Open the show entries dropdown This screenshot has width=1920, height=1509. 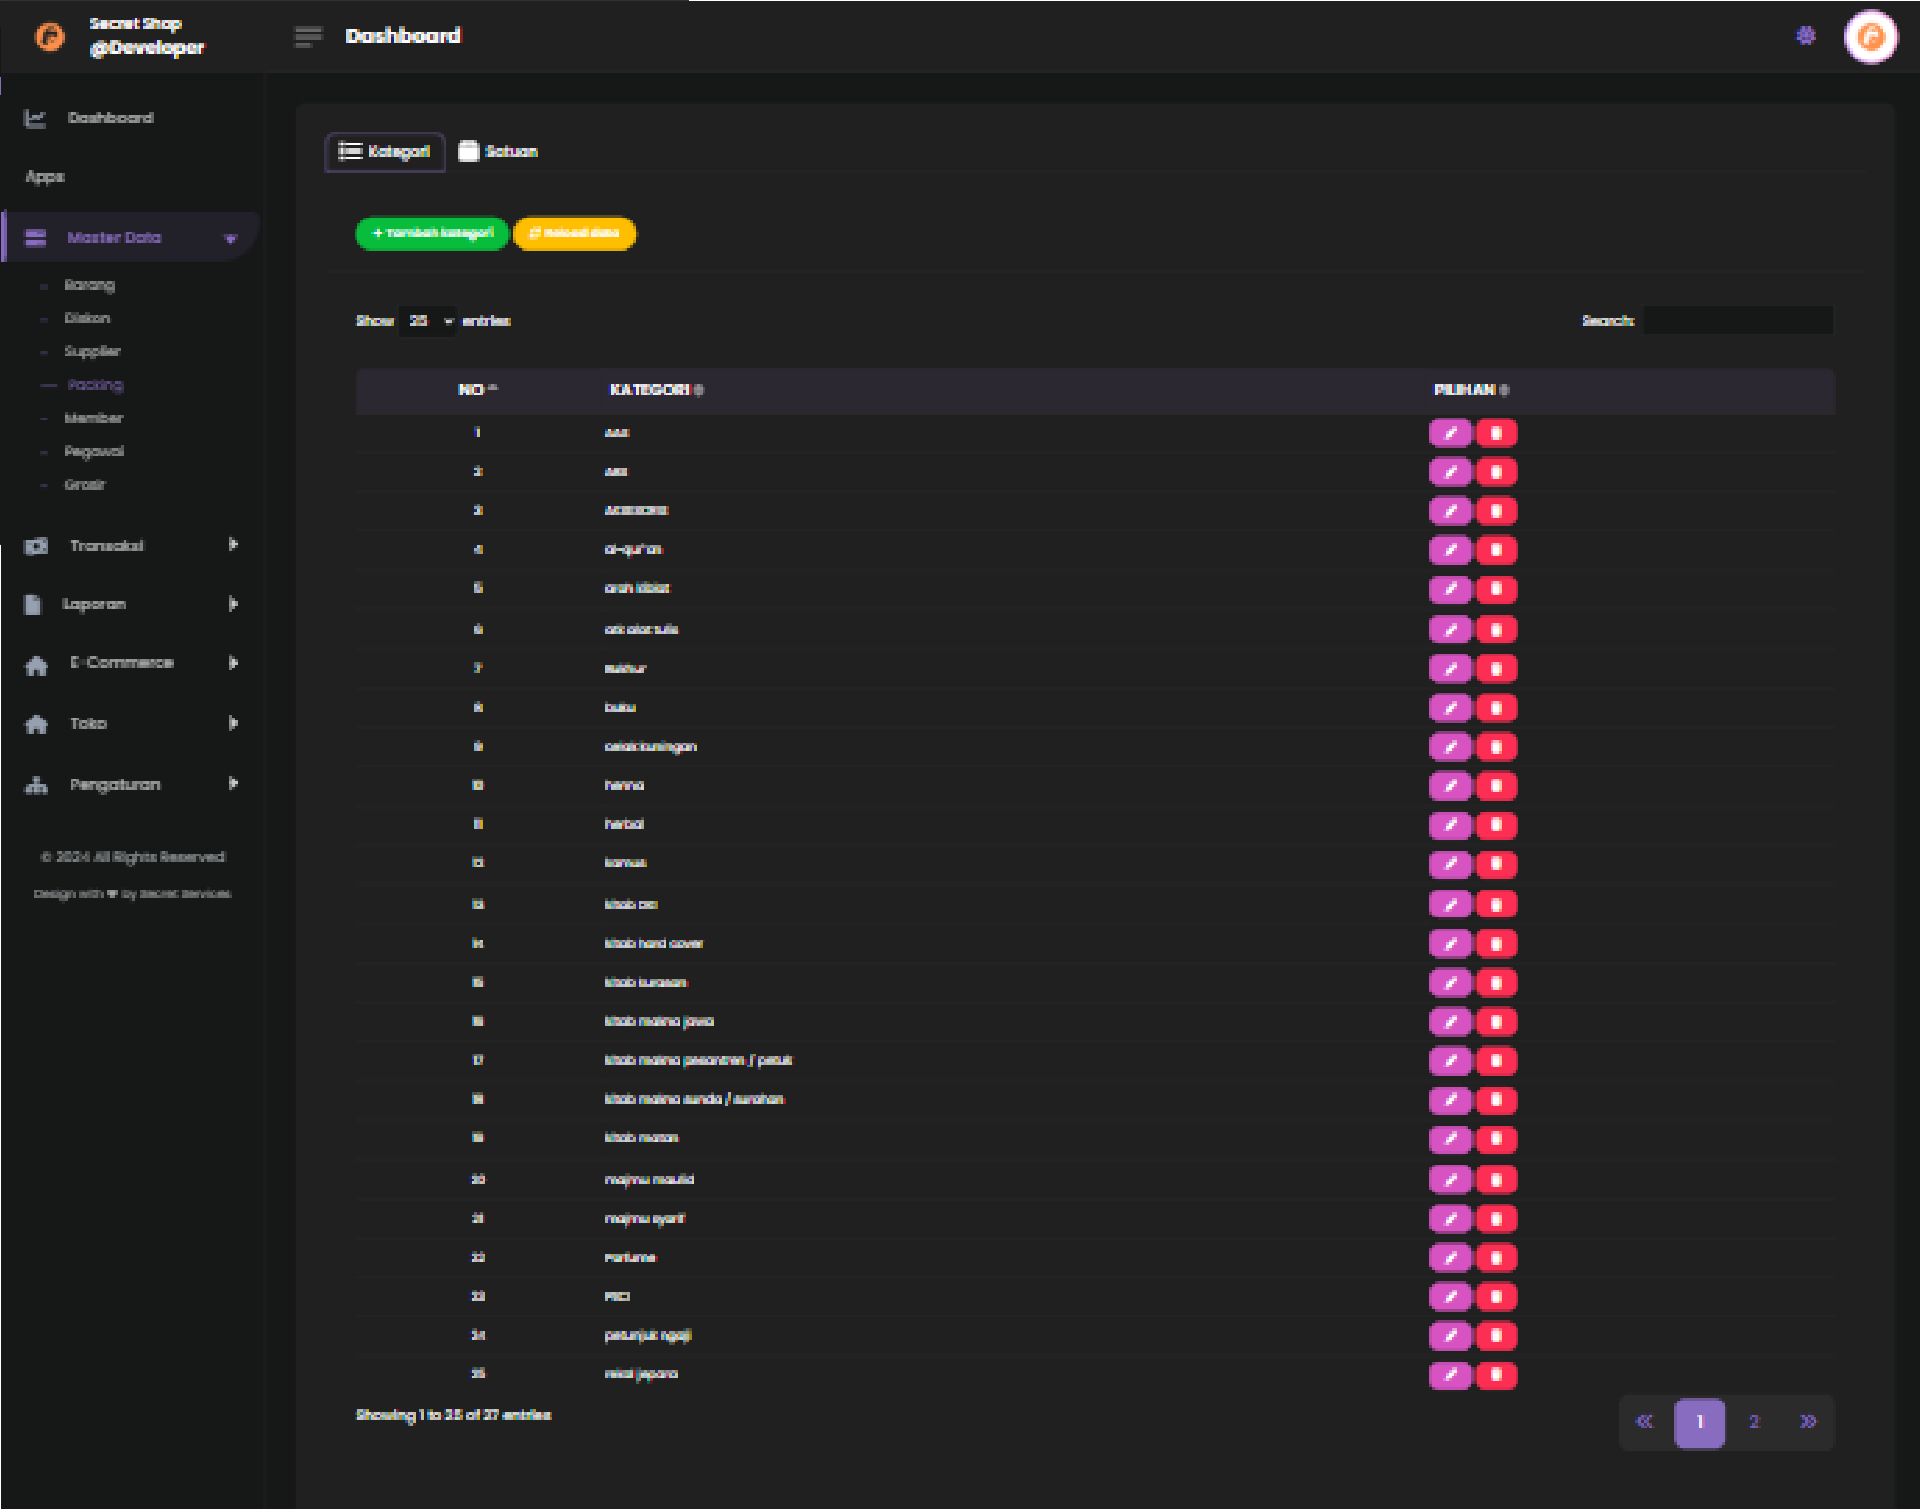pos(427,321)
